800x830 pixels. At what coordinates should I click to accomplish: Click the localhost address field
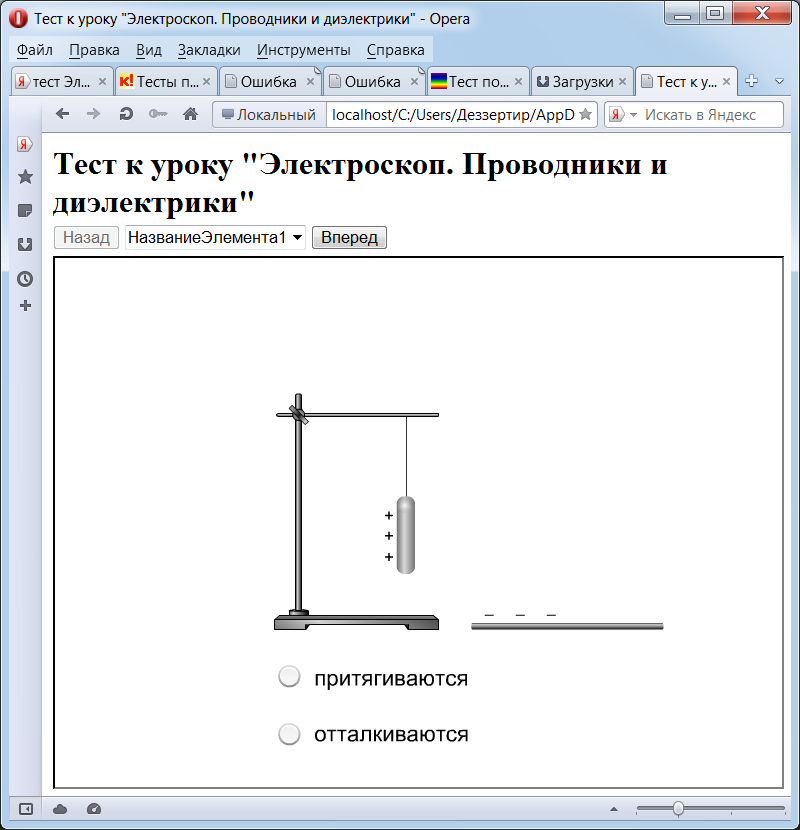pyautogui.click(x=453, y=114)
